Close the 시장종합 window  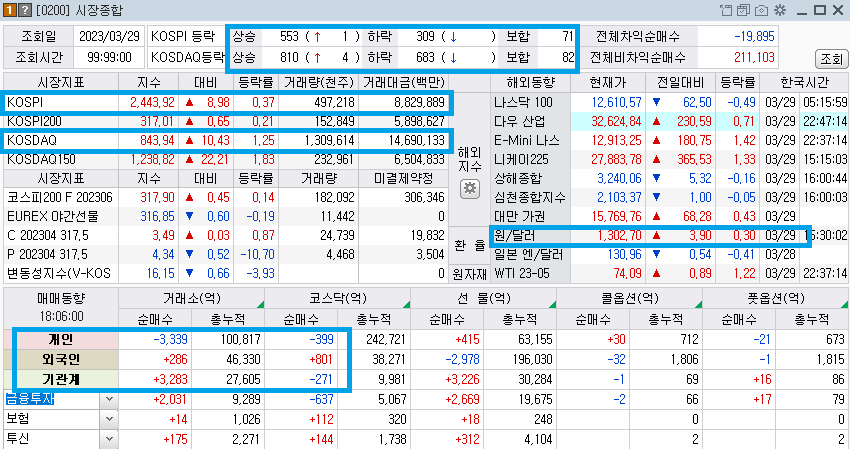[x=838, y=10]
